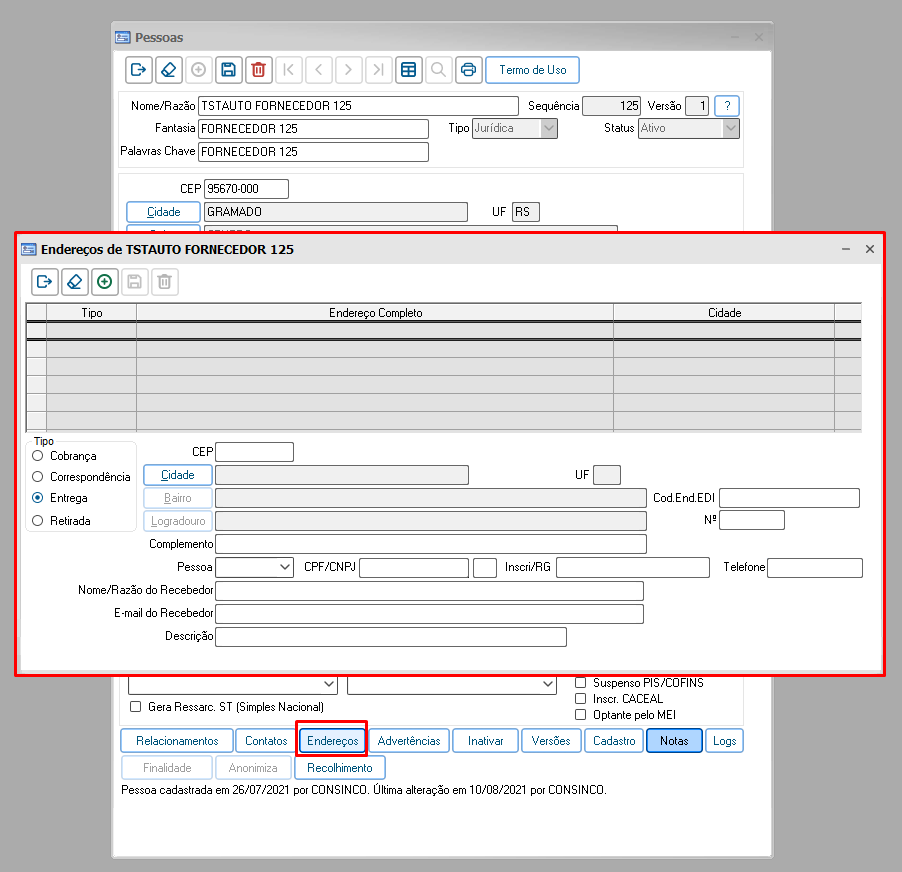Open Versões
902x872 pixels.
tap(551, 741)
